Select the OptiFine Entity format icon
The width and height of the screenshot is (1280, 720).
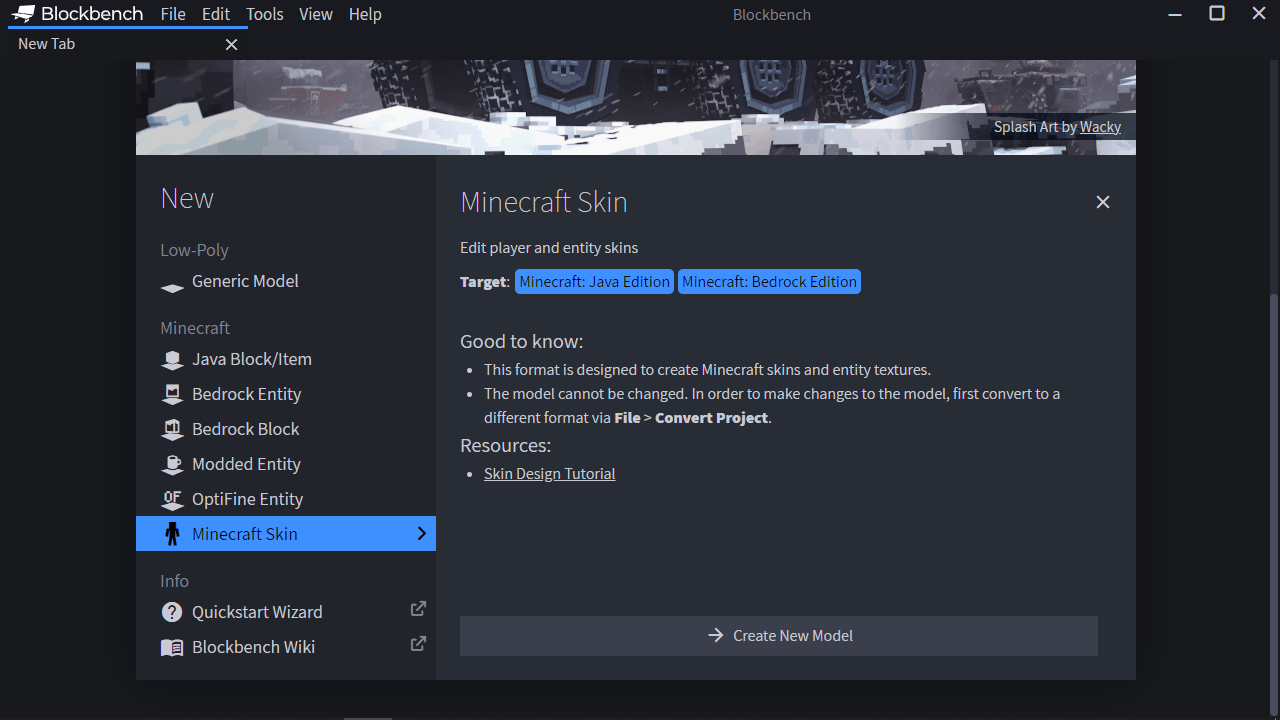coord(172,500)
